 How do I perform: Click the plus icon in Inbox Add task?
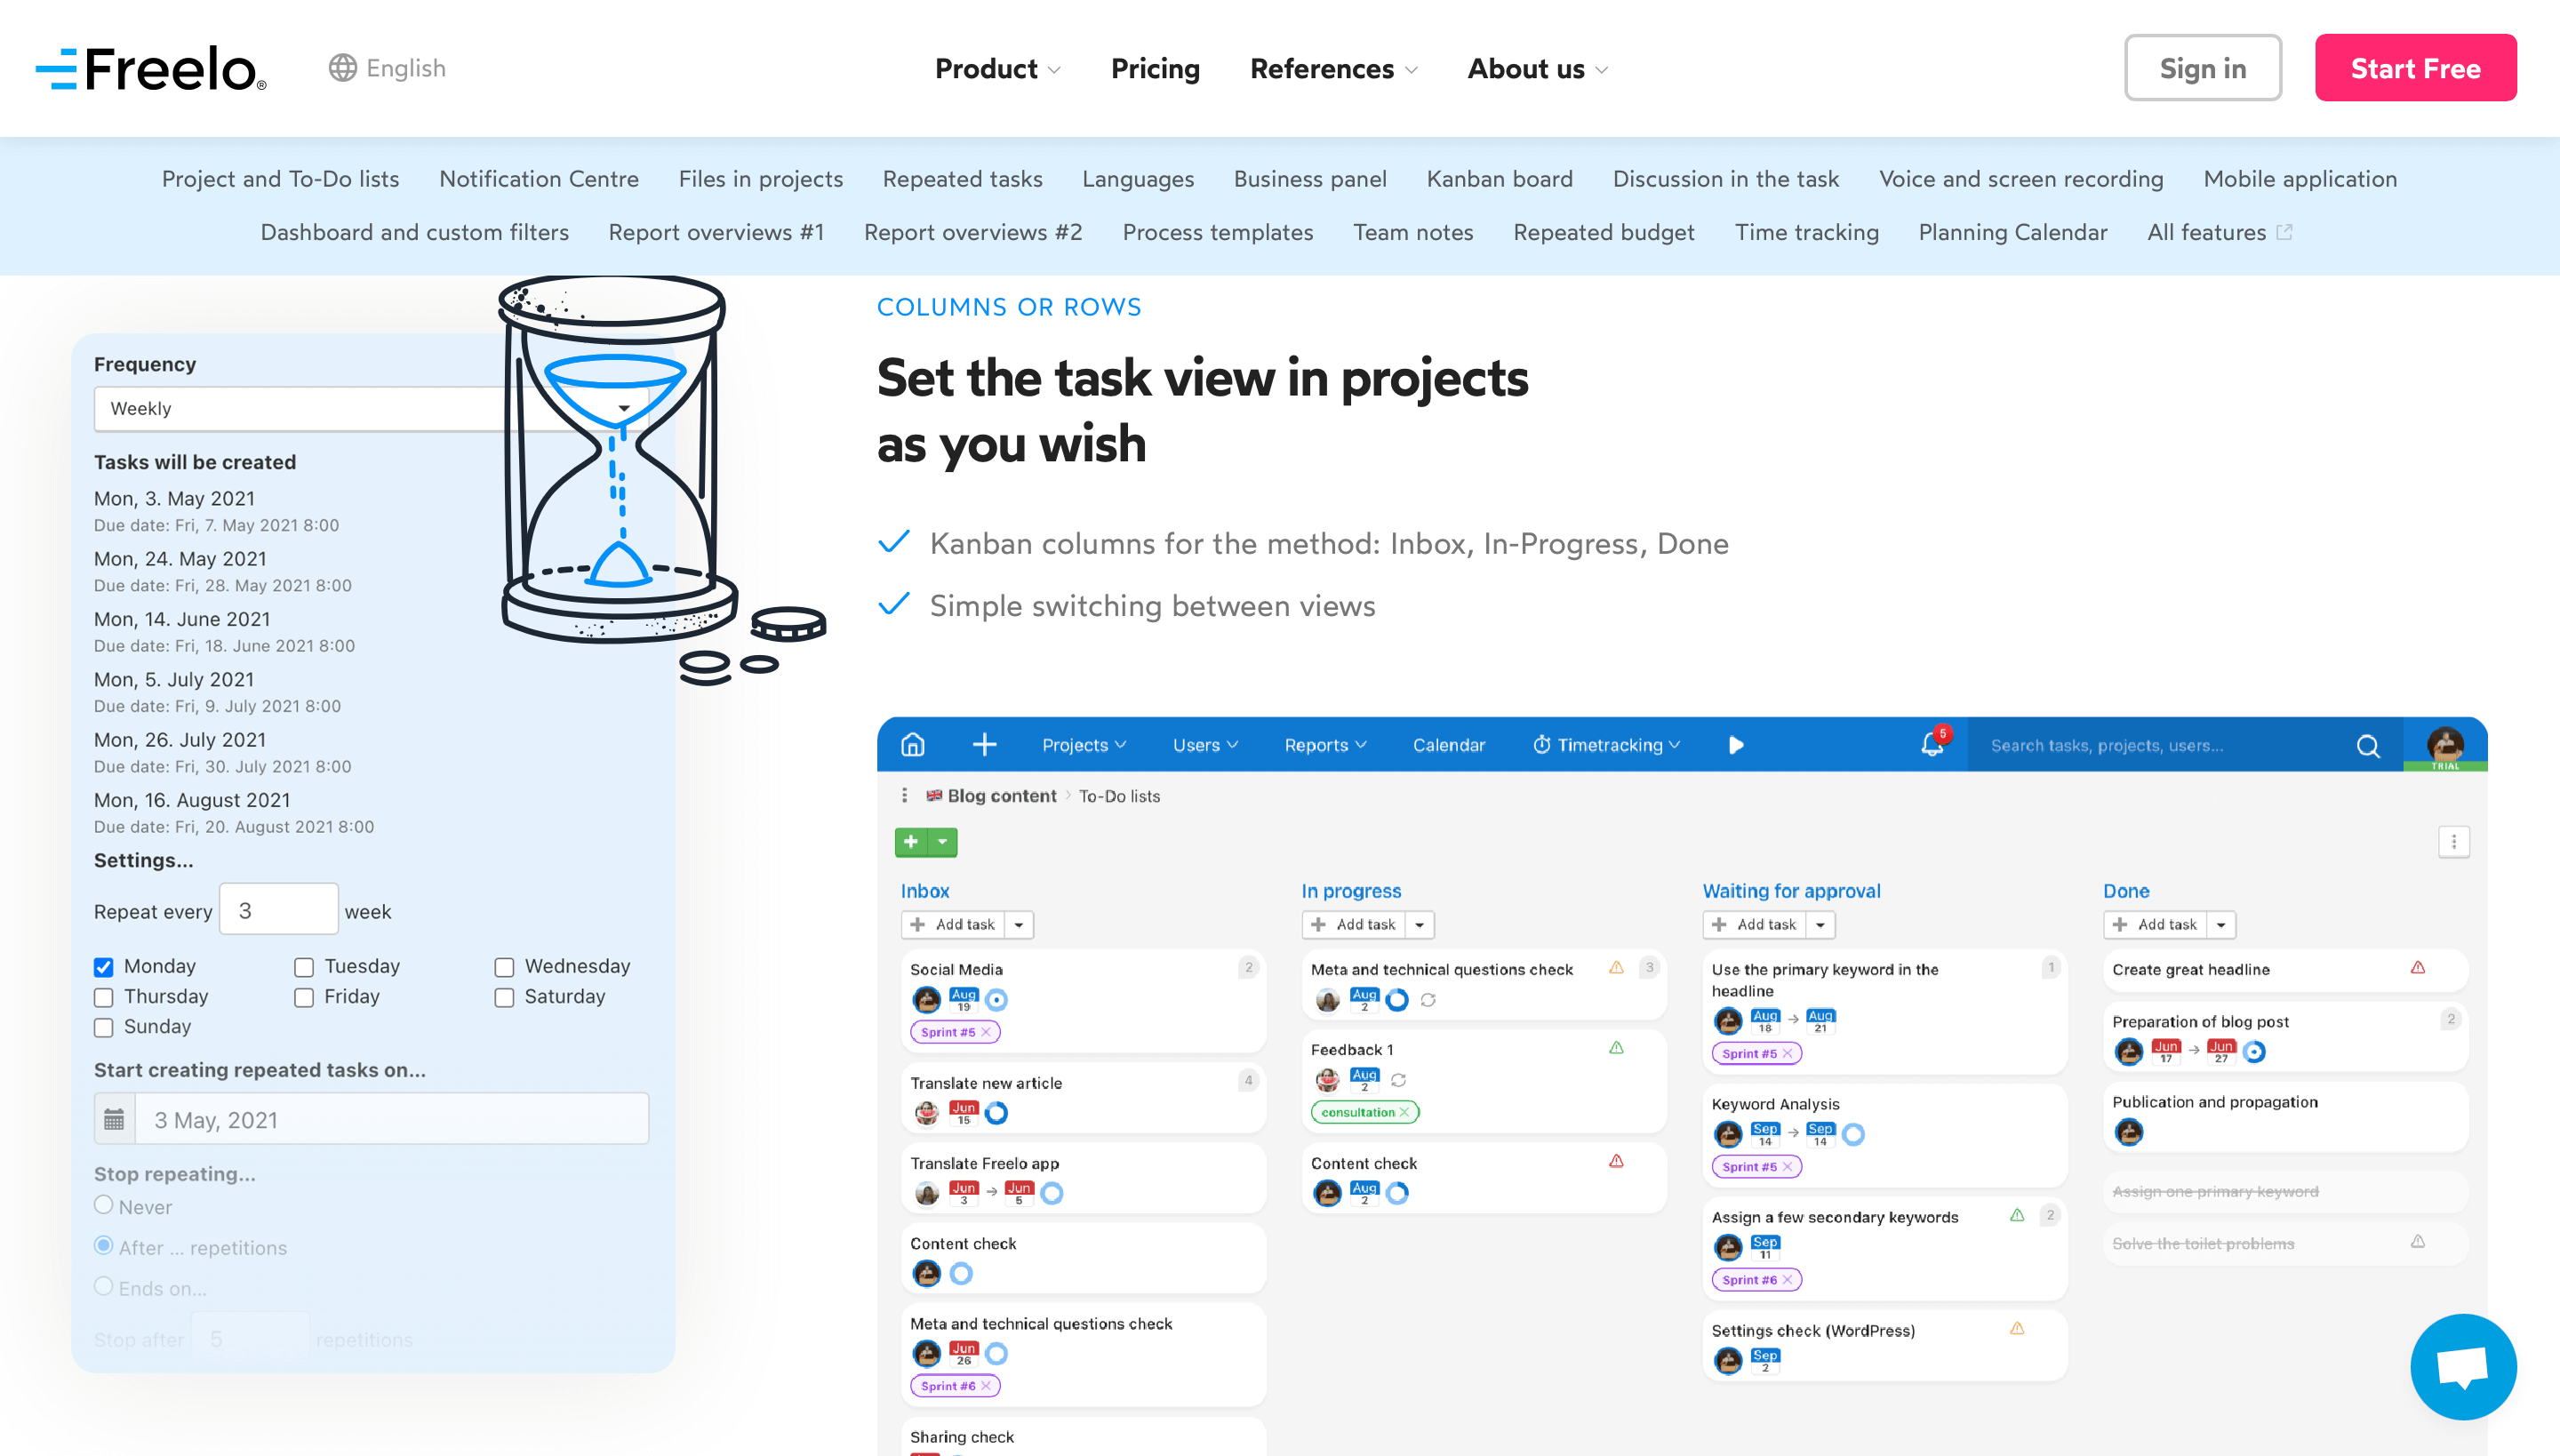pos(918,925)
